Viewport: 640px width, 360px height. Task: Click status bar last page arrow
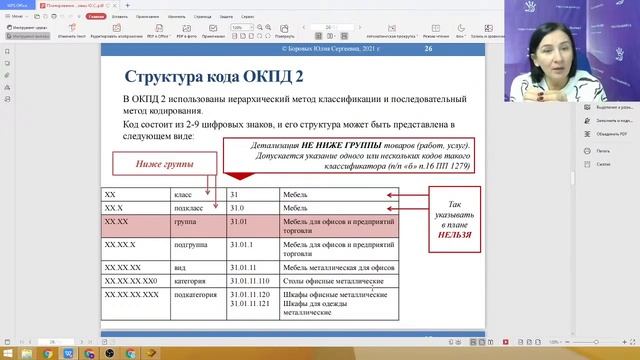[90, 342]
